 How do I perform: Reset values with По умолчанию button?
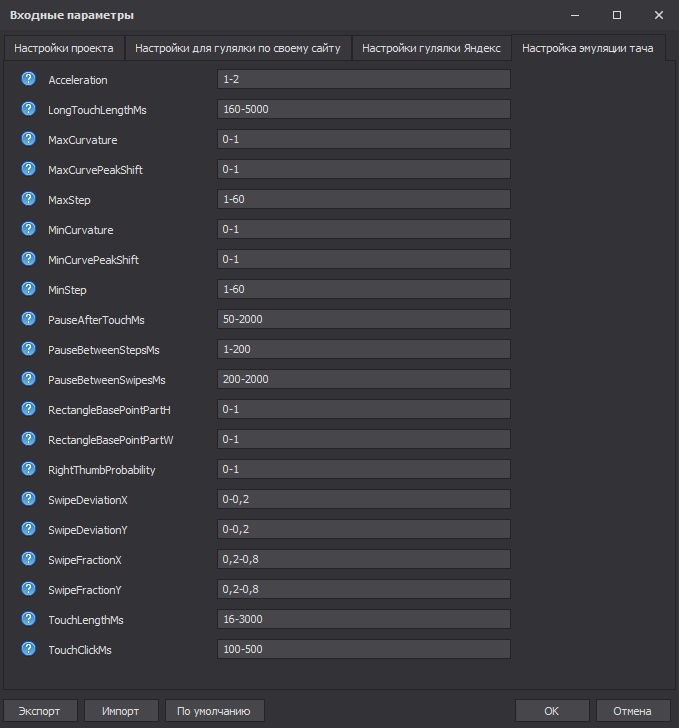click(214, 711)
